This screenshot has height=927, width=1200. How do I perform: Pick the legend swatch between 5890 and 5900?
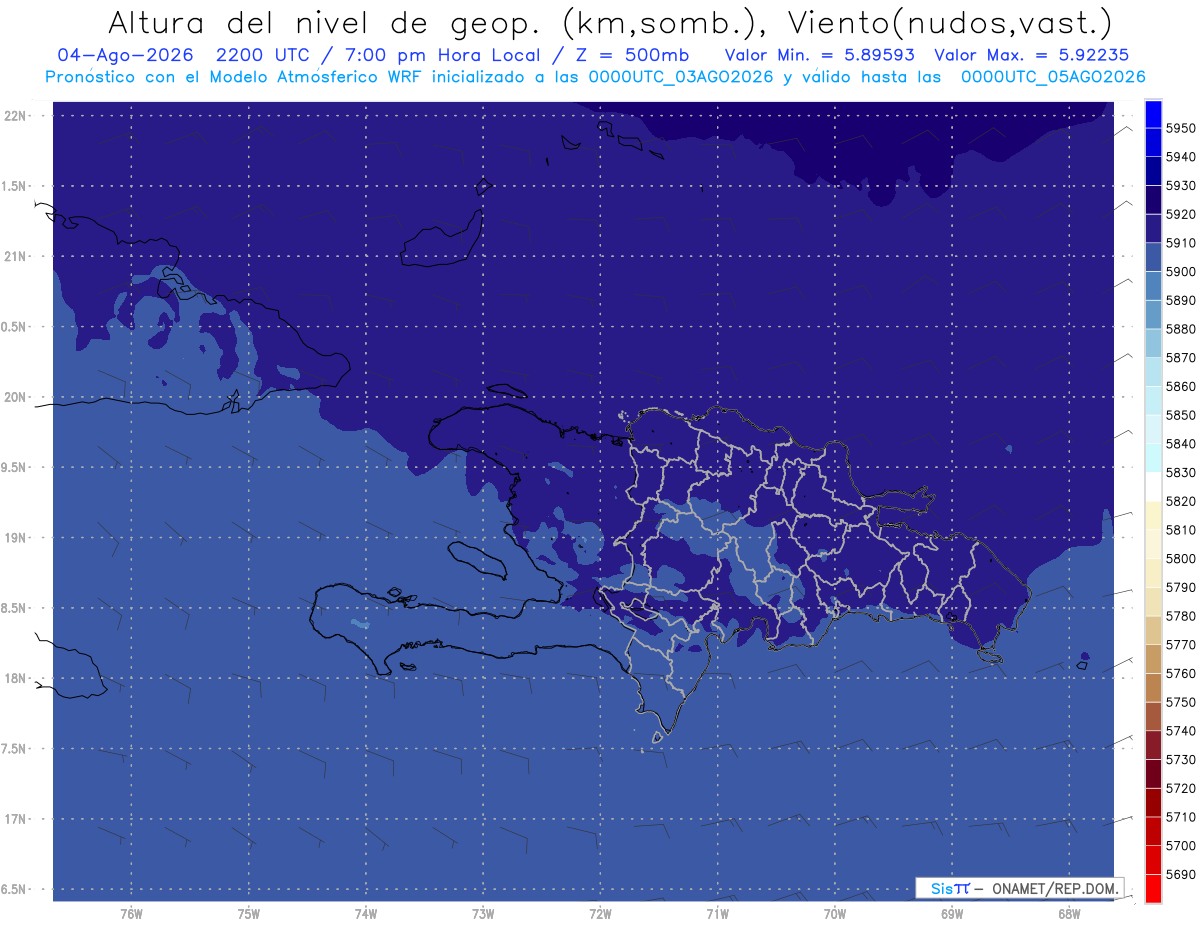click(1153, 286)
